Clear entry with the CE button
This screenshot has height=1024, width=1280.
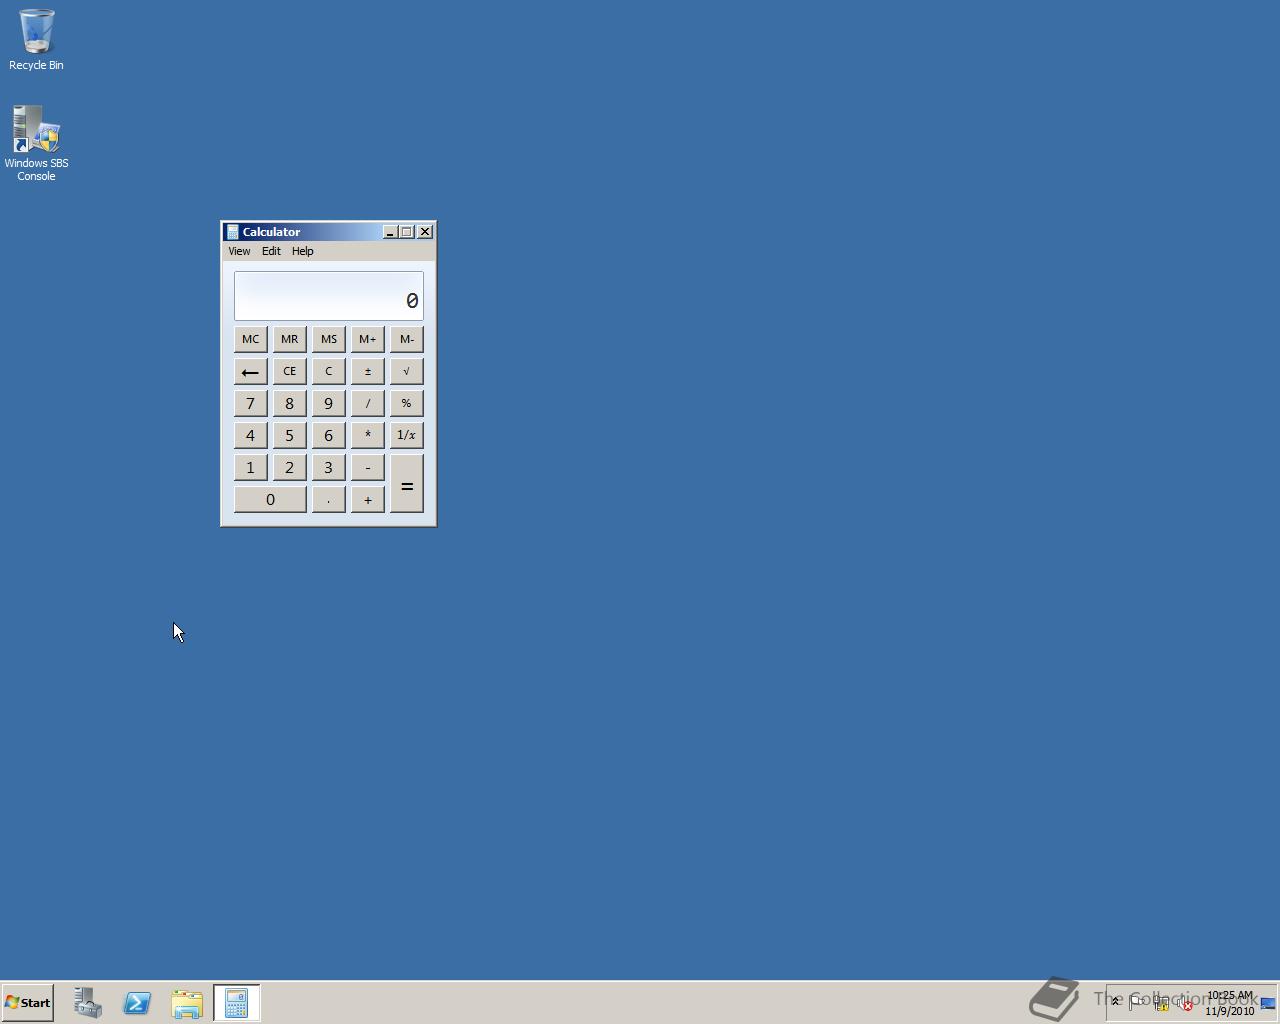pyautogui.click(x=289, y=371)
